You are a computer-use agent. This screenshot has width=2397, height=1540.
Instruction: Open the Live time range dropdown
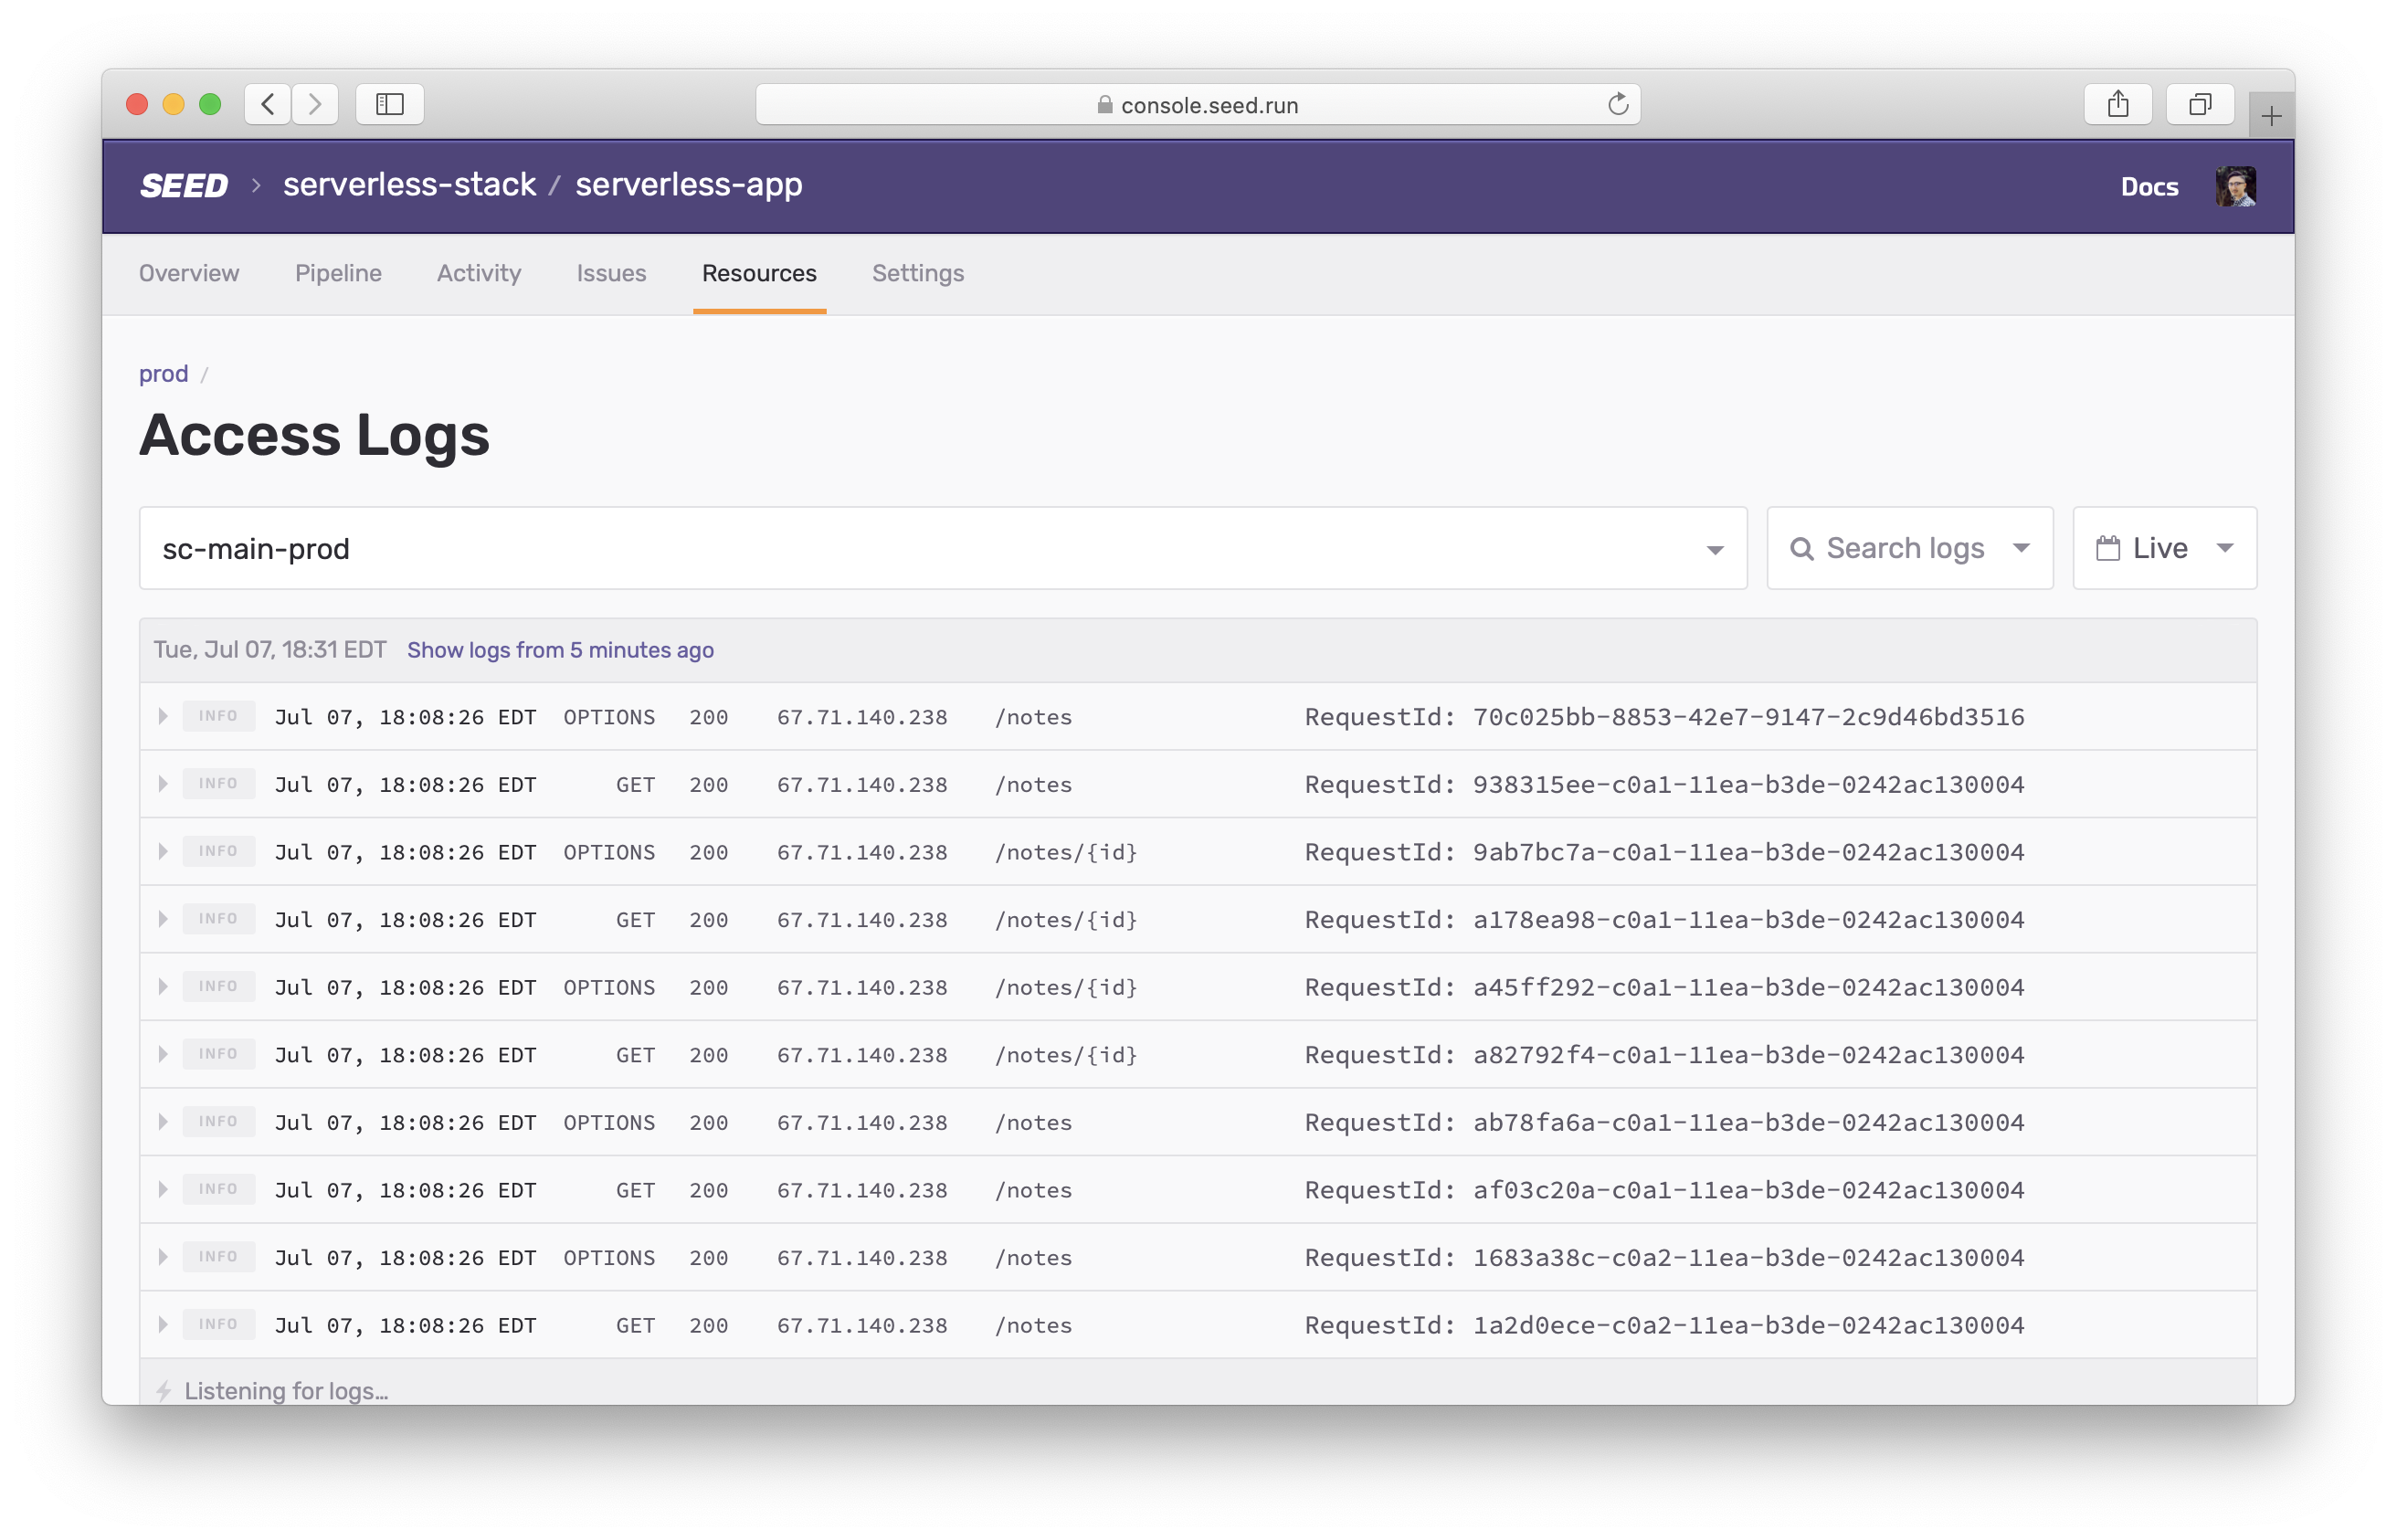pyautogui.click(x=2227, y=547)
